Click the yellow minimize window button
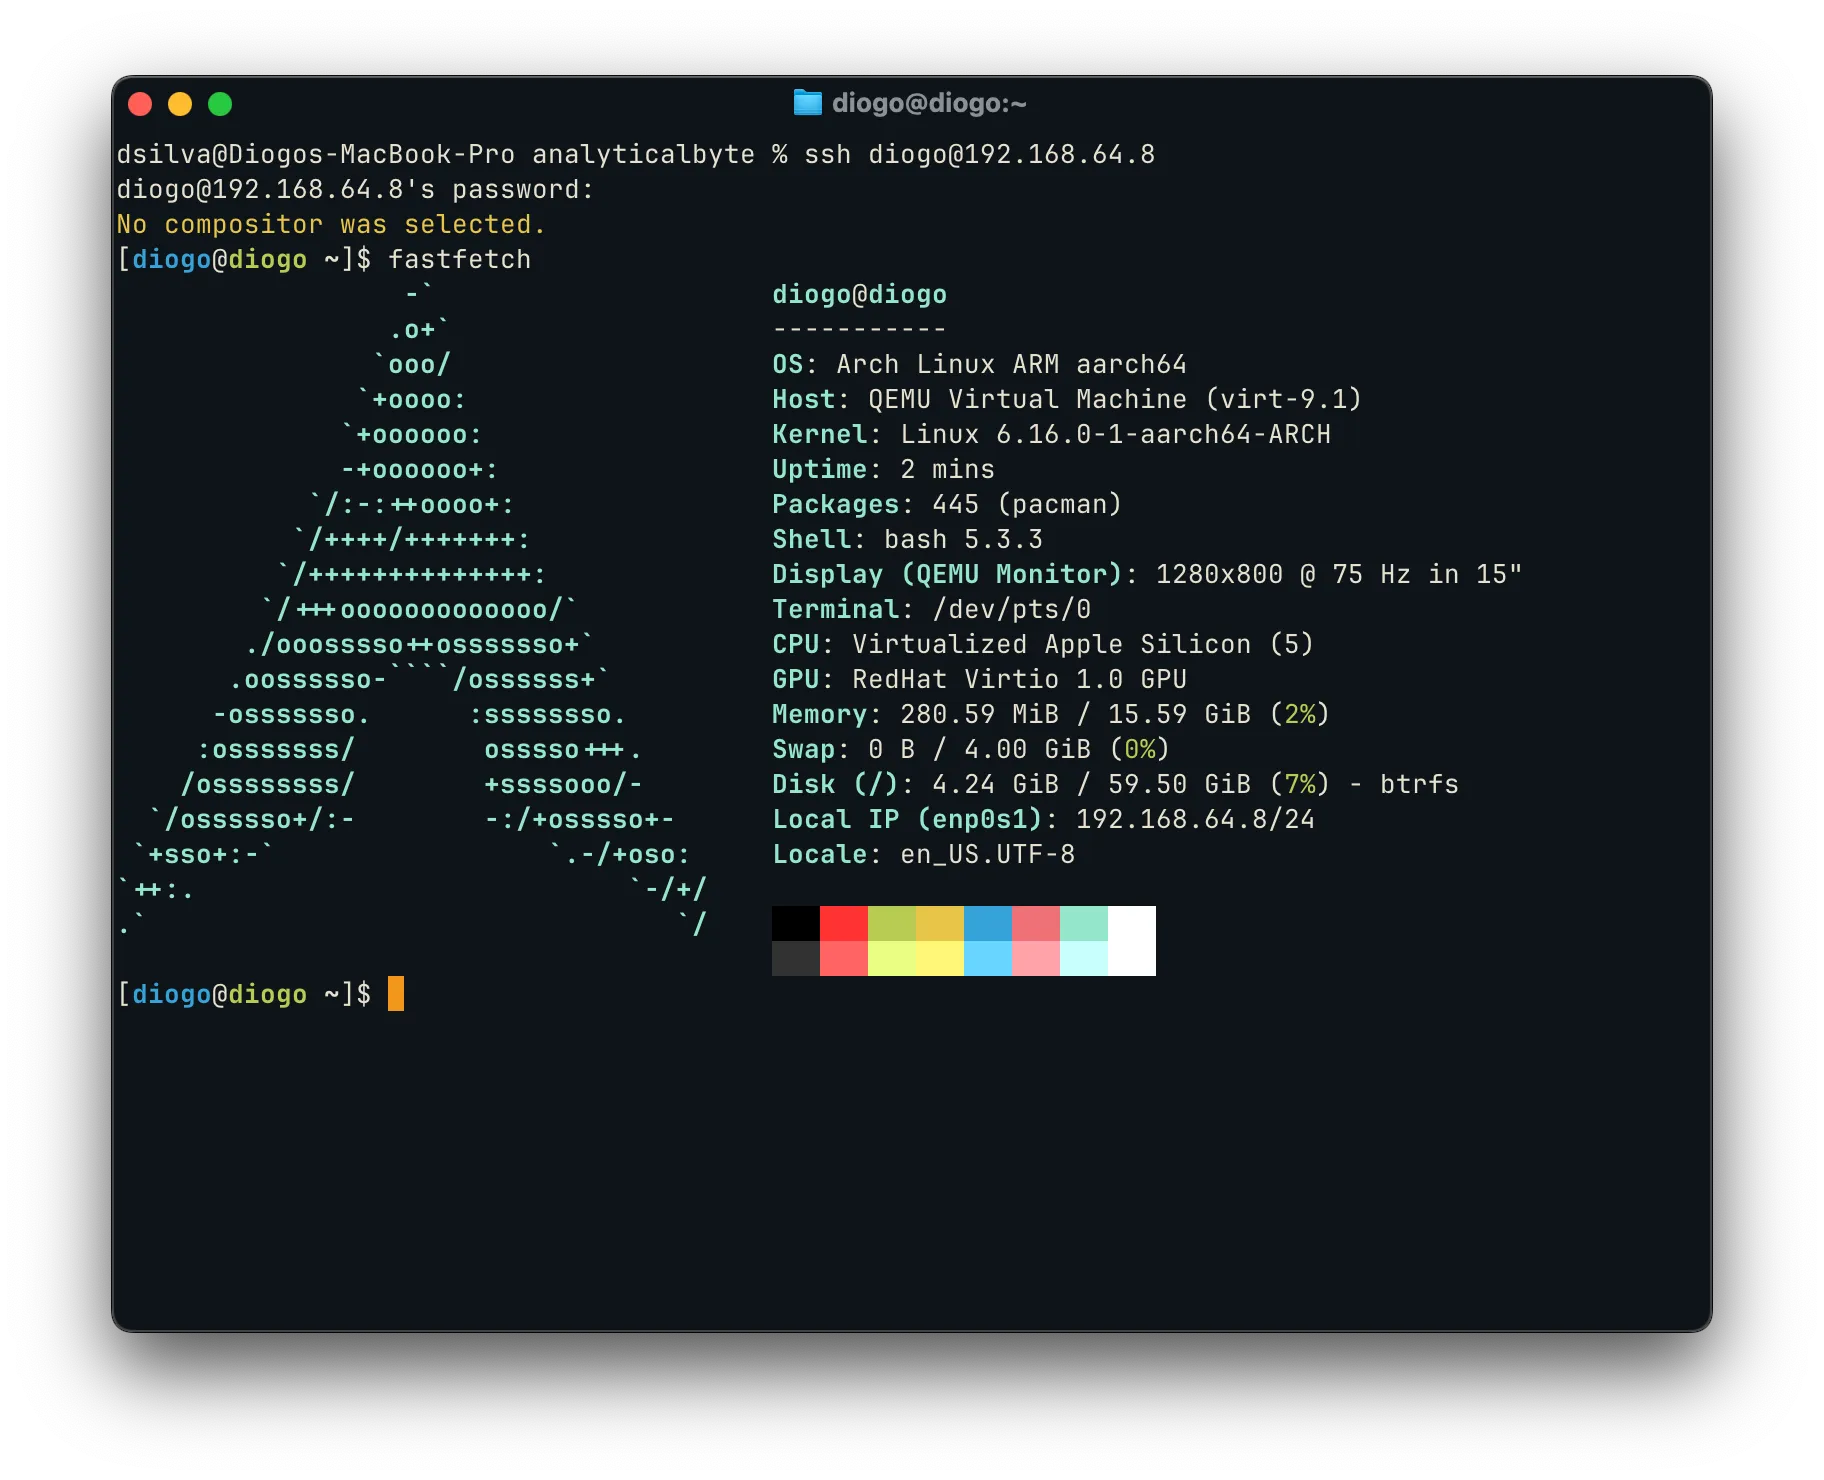This screenshot has height=1480, width=1824. click(180, 104)
